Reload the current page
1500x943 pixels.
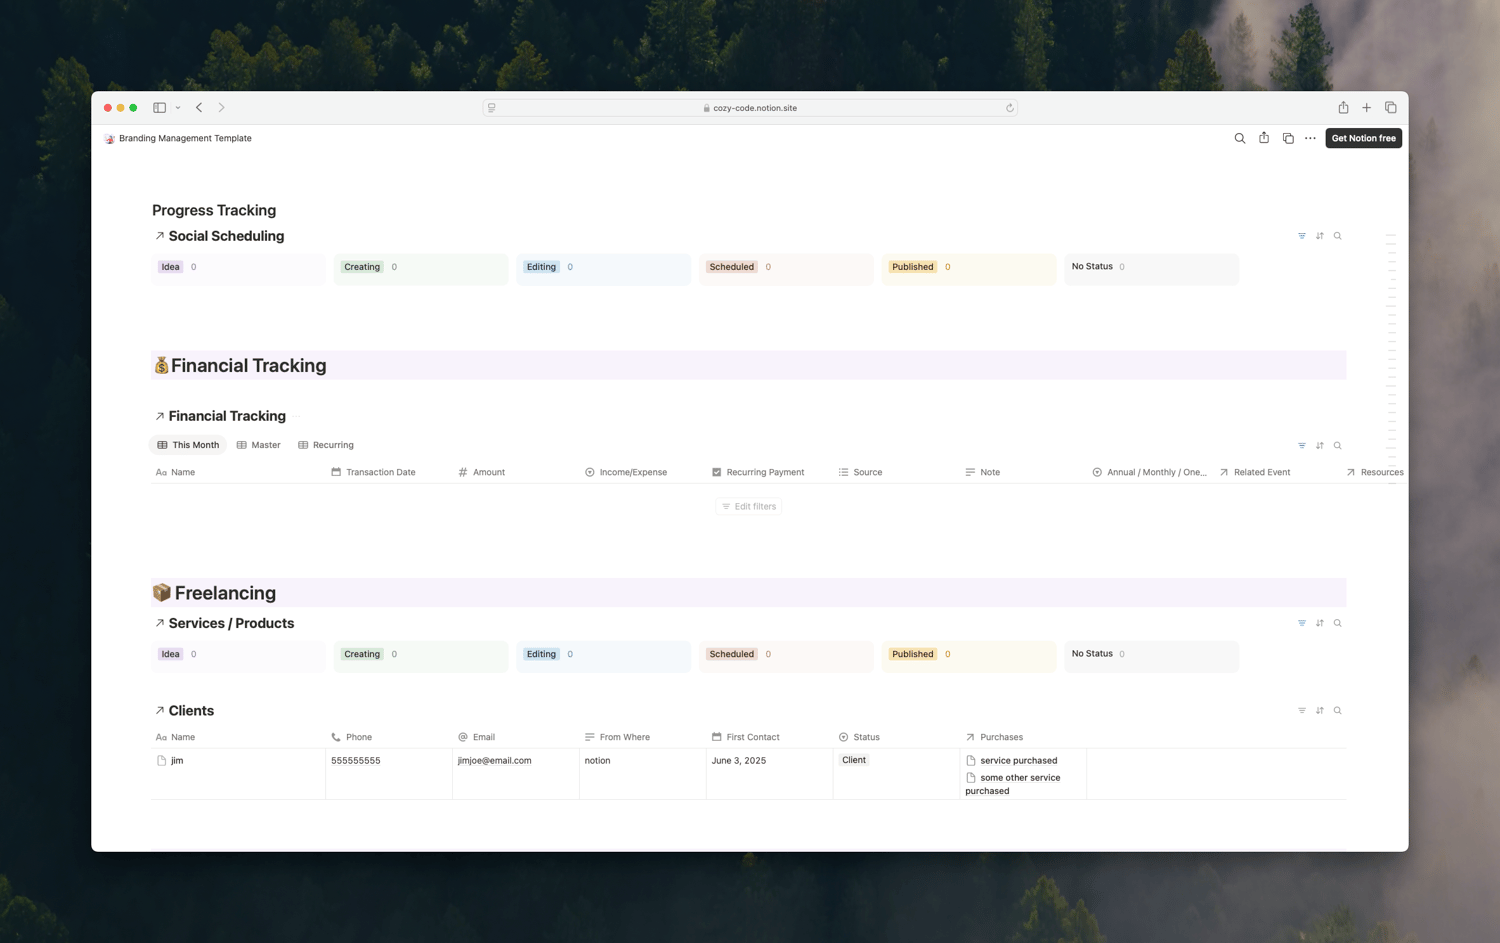coord(1010,108)
